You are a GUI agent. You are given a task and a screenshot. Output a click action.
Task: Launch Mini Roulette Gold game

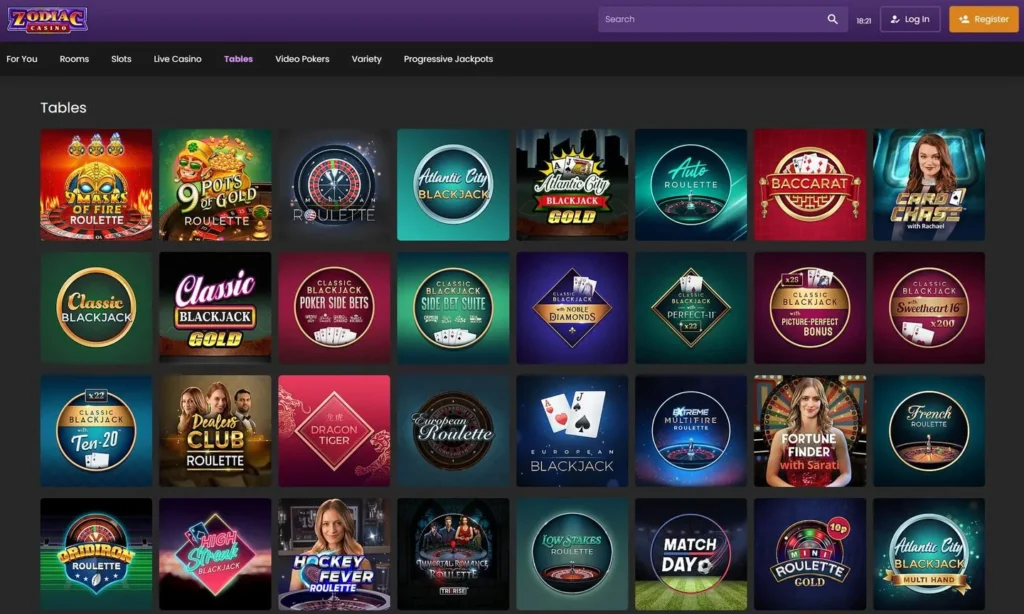[x=810, y=554]
